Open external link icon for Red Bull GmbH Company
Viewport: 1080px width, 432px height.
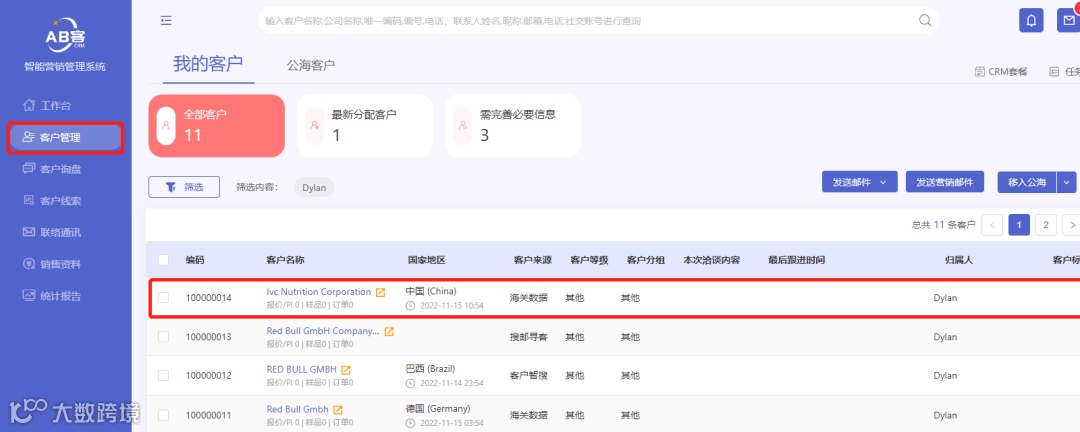point(389,331)
